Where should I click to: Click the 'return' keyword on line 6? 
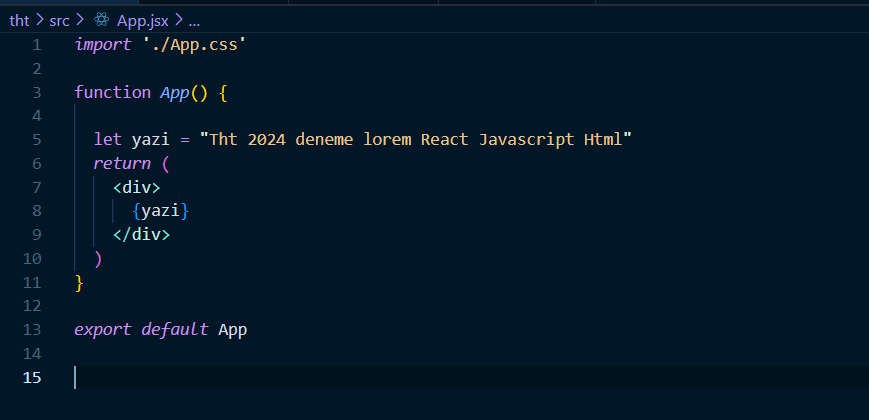(x=122, y=163)
